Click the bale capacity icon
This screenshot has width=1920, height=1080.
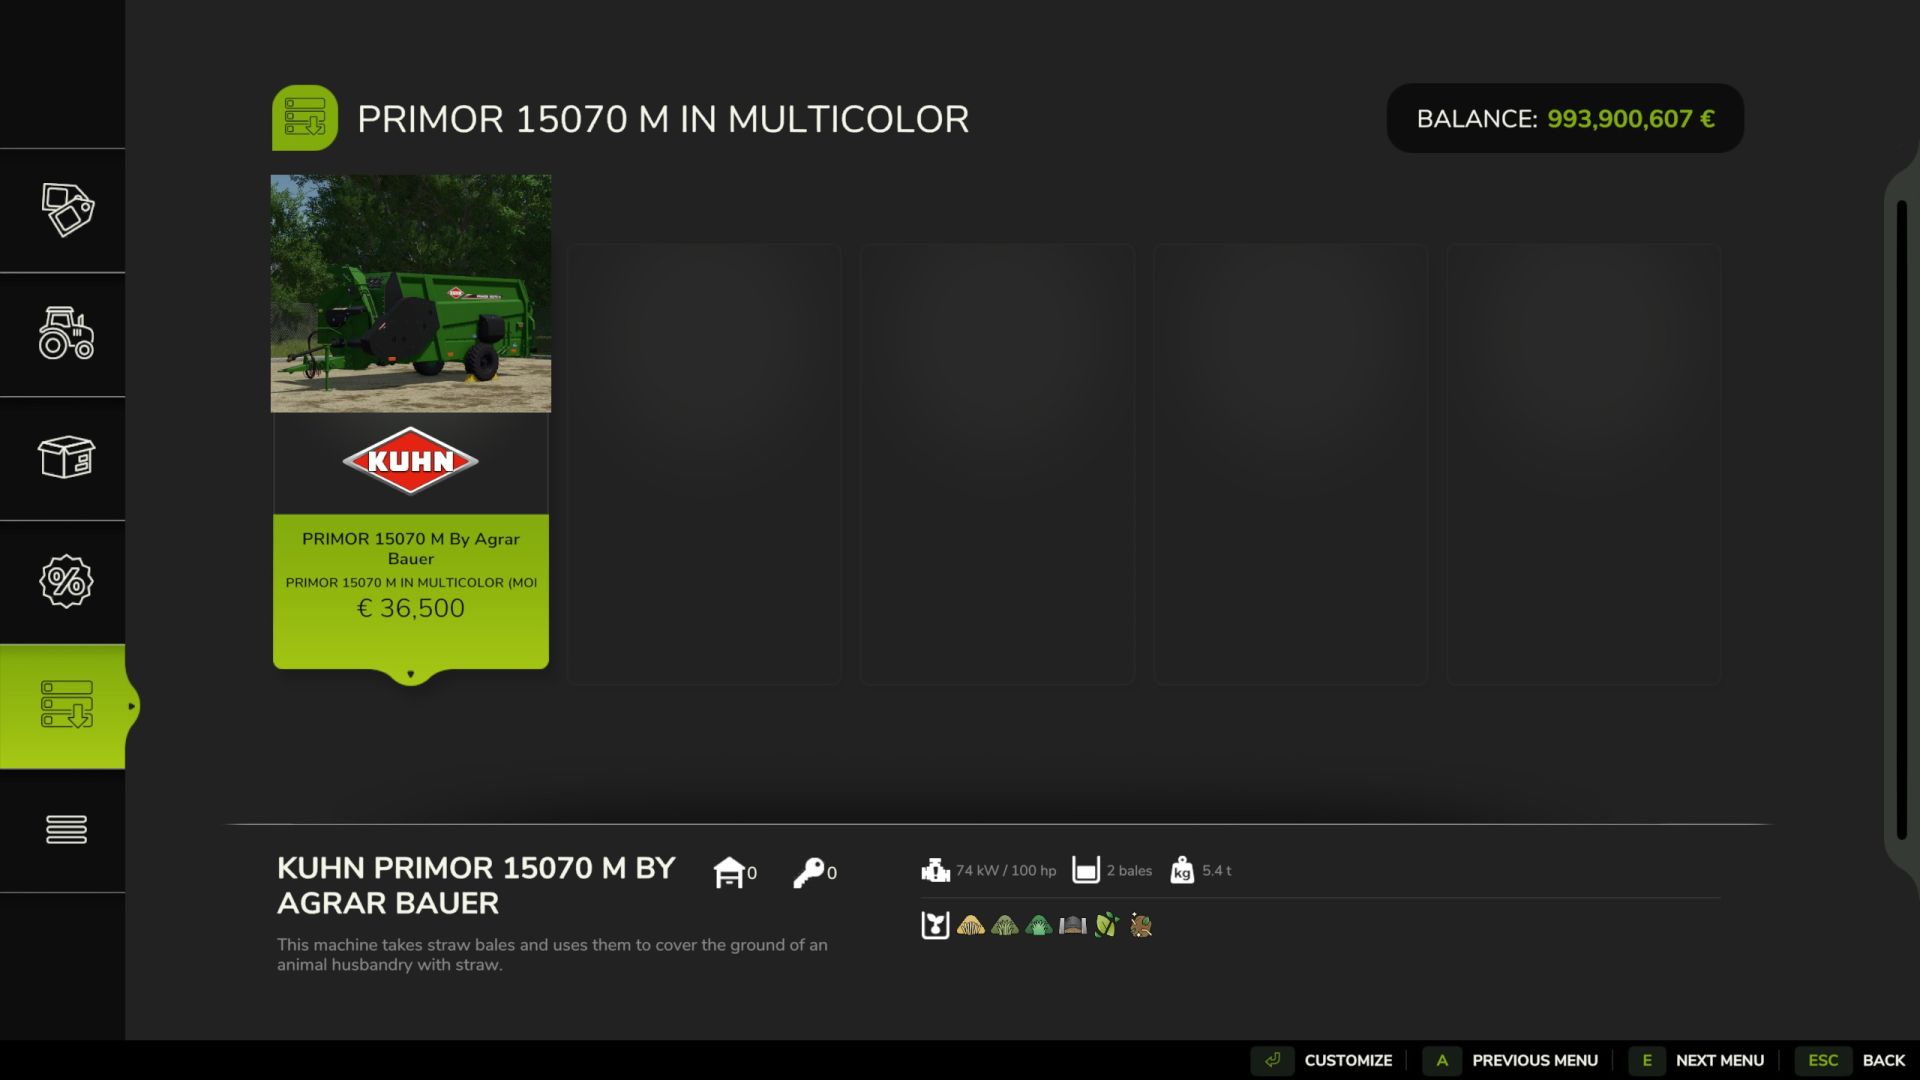(1085, 870)
